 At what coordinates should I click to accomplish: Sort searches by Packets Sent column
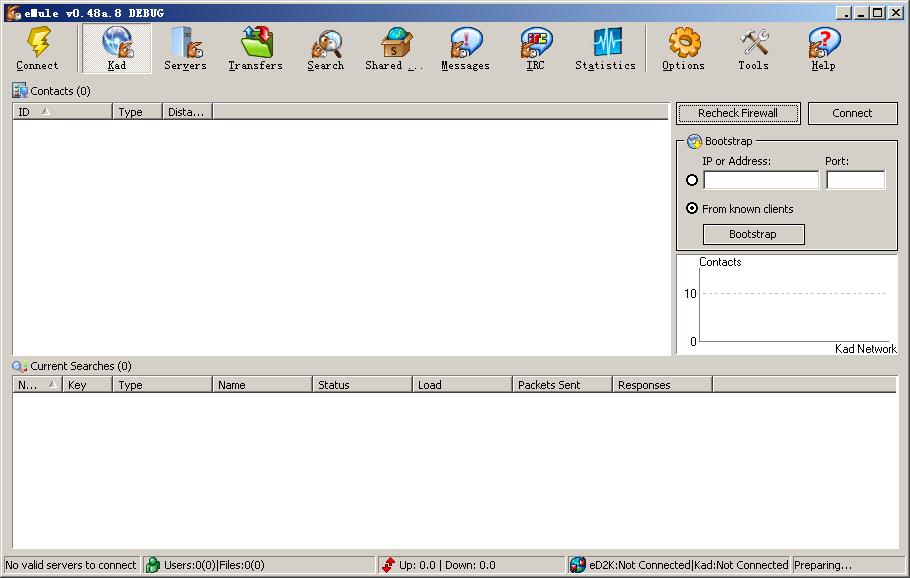[562, 385]
